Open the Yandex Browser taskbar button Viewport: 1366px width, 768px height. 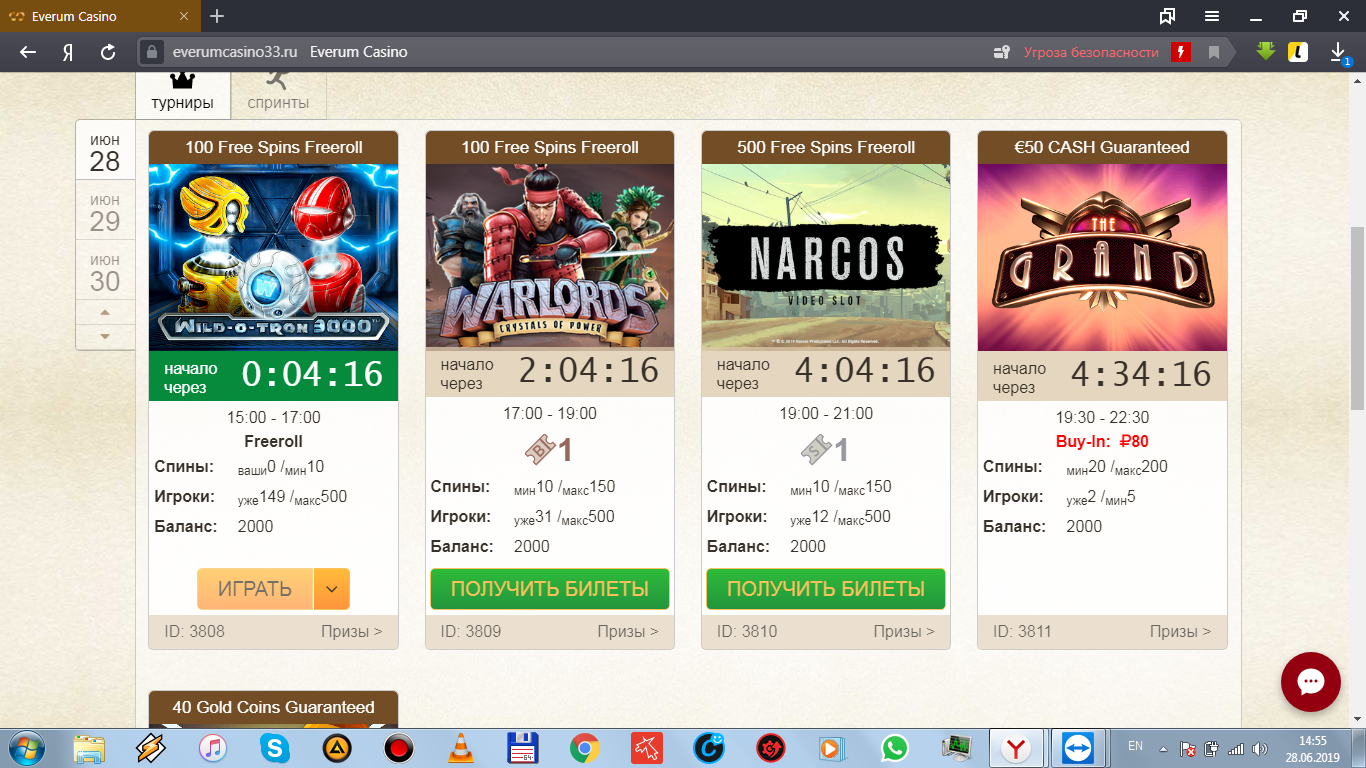1017,748
